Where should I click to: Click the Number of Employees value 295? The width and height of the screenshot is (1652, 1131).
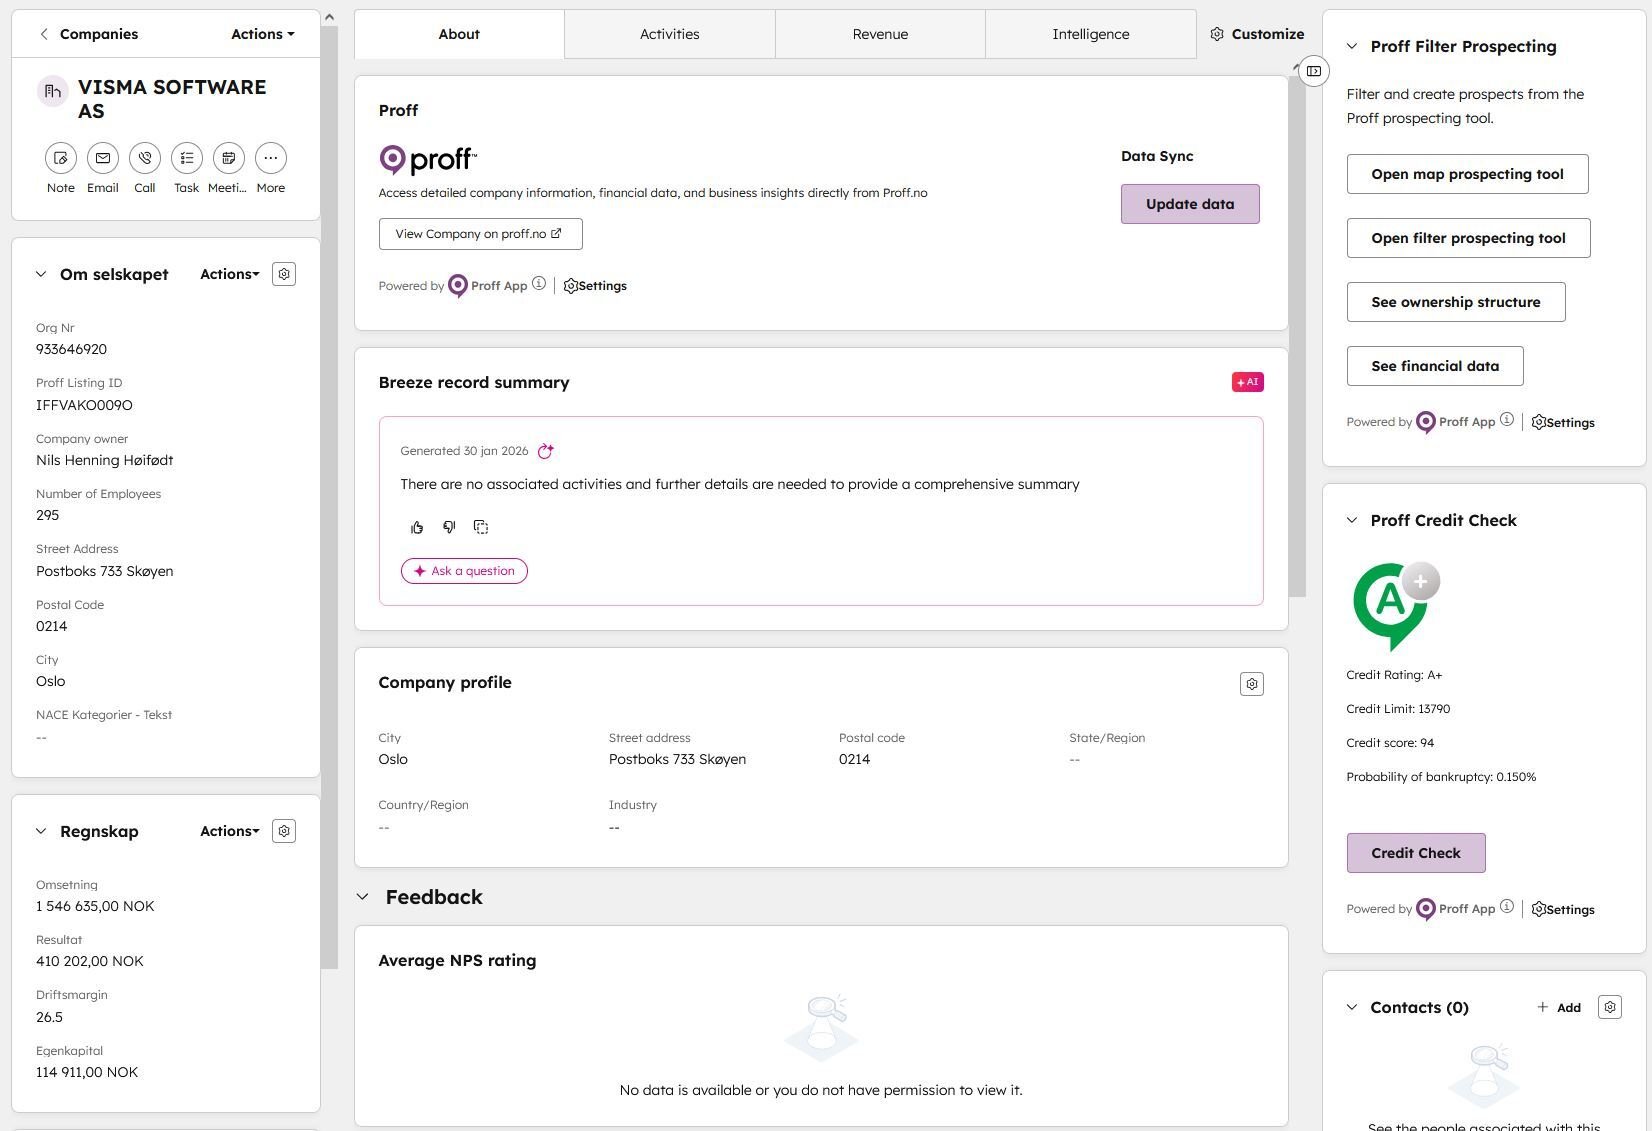pyautogui.click(x=48, y=515)
